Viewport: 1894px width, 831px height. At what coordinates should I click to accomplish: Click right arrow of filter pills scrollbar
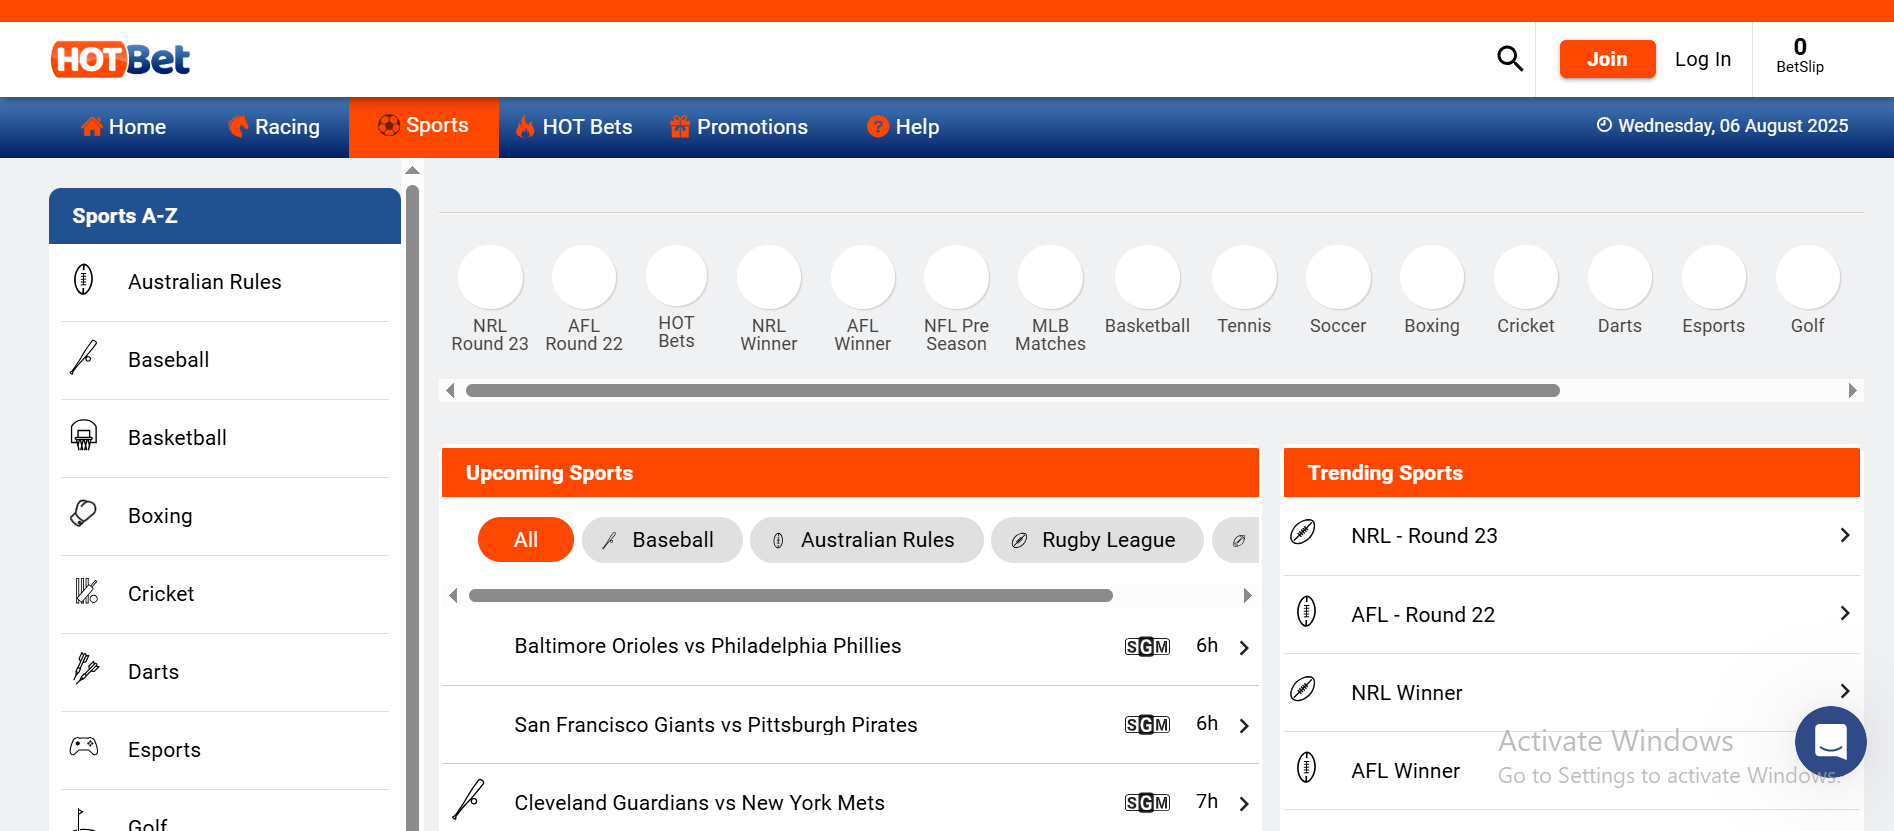coord(1247,596)
